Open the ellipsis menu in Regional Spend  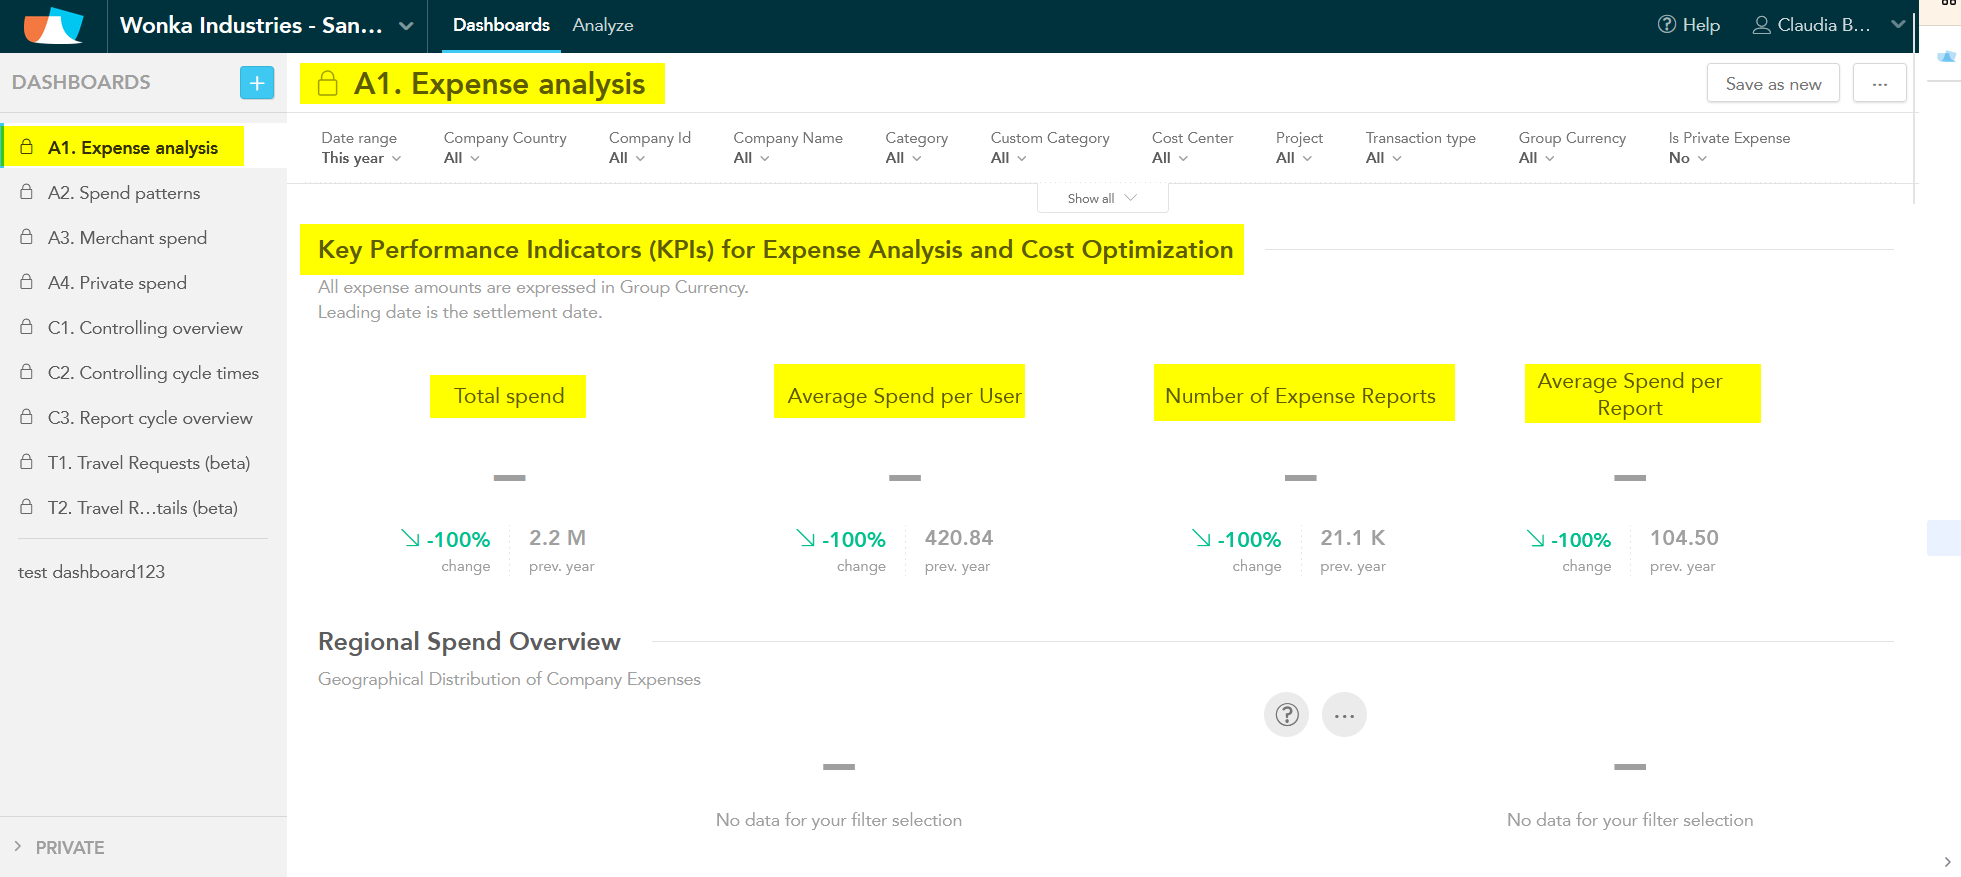coord(1344,715)
